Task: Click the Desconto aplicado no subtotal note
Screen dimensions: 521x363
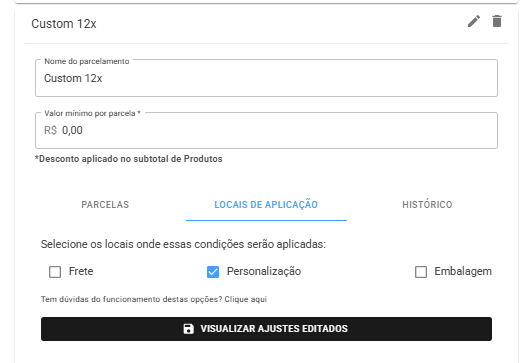Action: click(x=129, y=159)
